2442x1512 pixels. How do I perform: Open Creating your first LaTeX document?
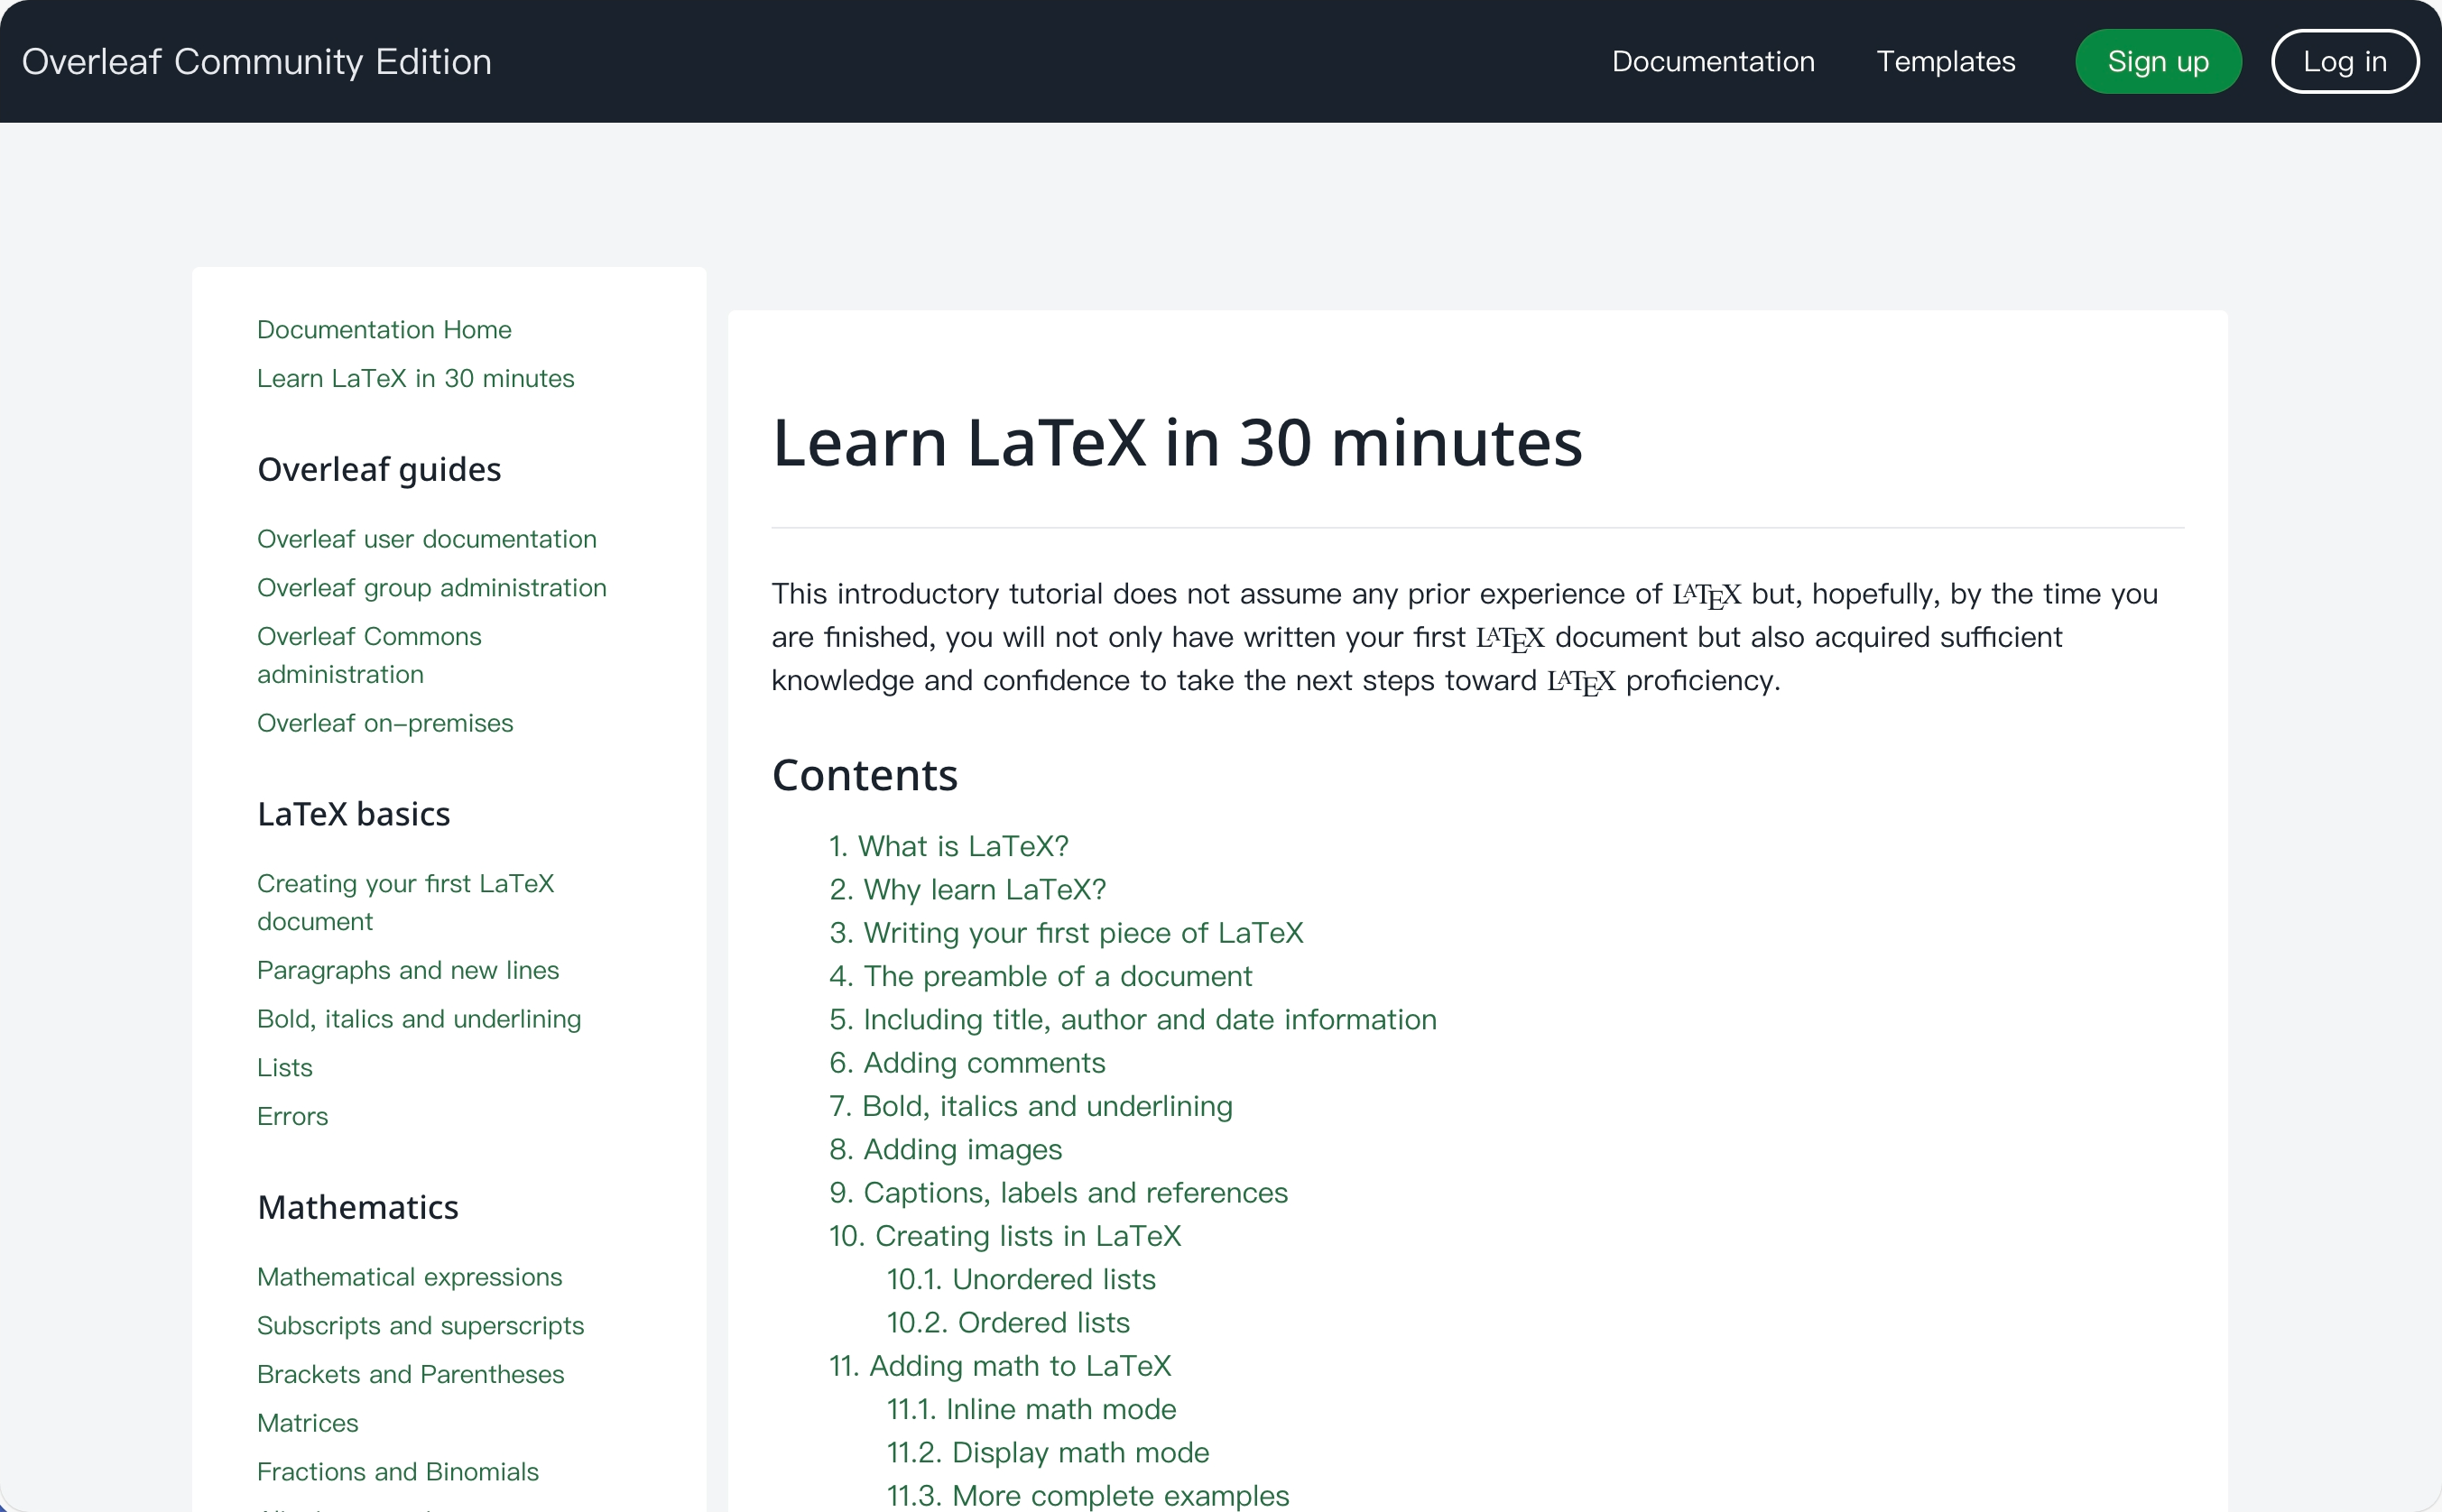pos(405,902)
